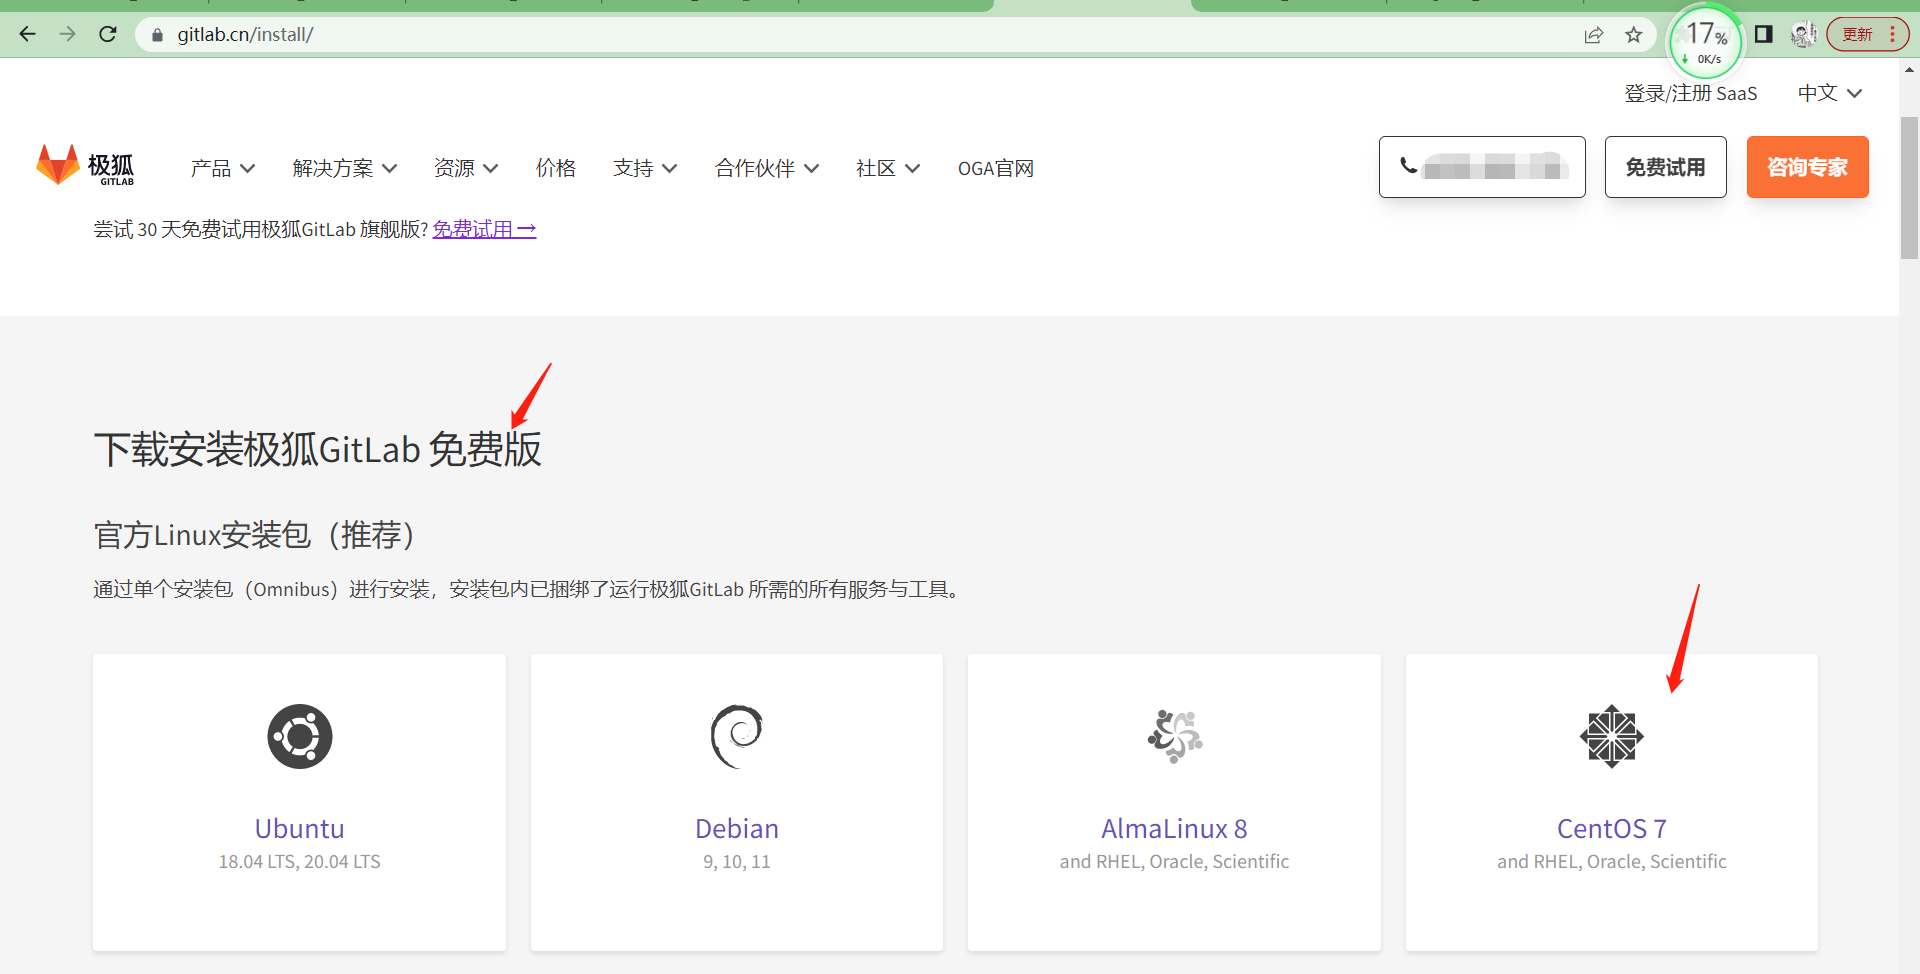The height and width of the screenshot is (974, 1920).
Task: Click the 尝试 30 天免费试用 banner text
Action: (261, 229)
